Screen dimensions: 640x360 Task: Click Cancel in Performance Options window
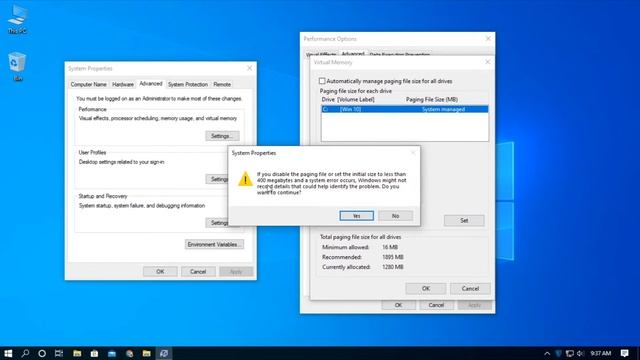pyautogui.click(x=436, y=305)
